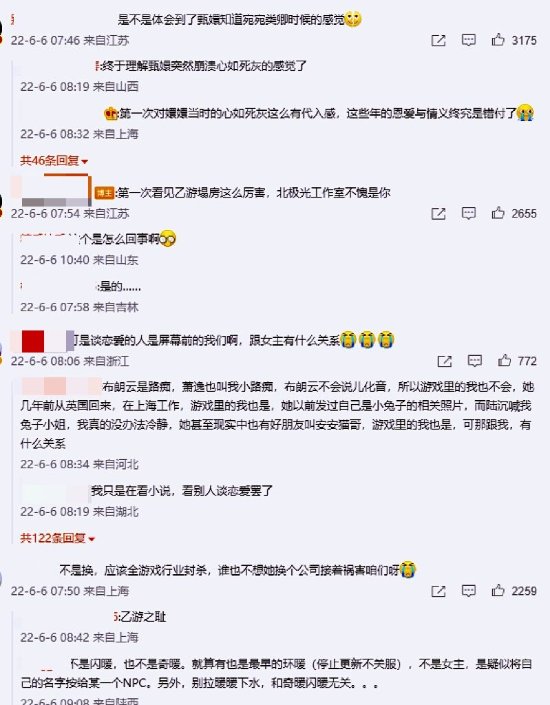
Task: Like the comment with 772 likes
Action: coord(504,360)
